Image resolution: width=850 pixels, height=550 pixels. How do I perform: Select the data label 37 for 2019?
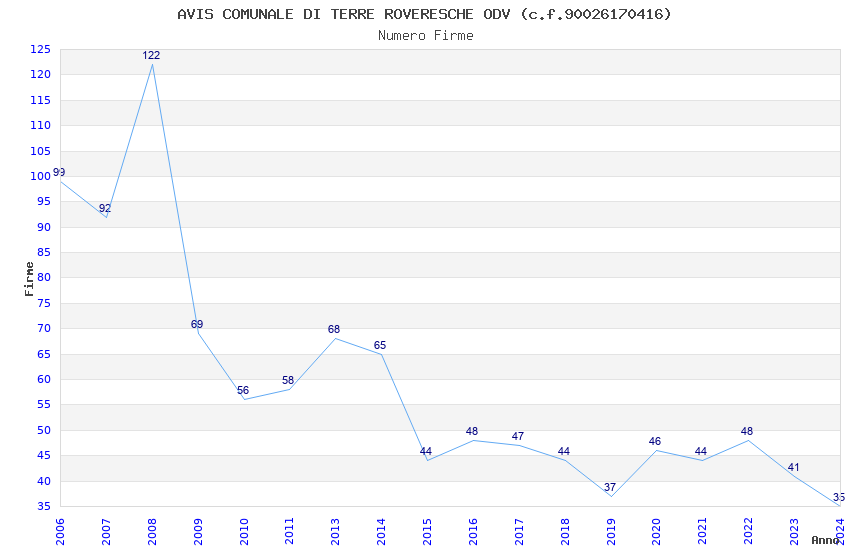610,487
